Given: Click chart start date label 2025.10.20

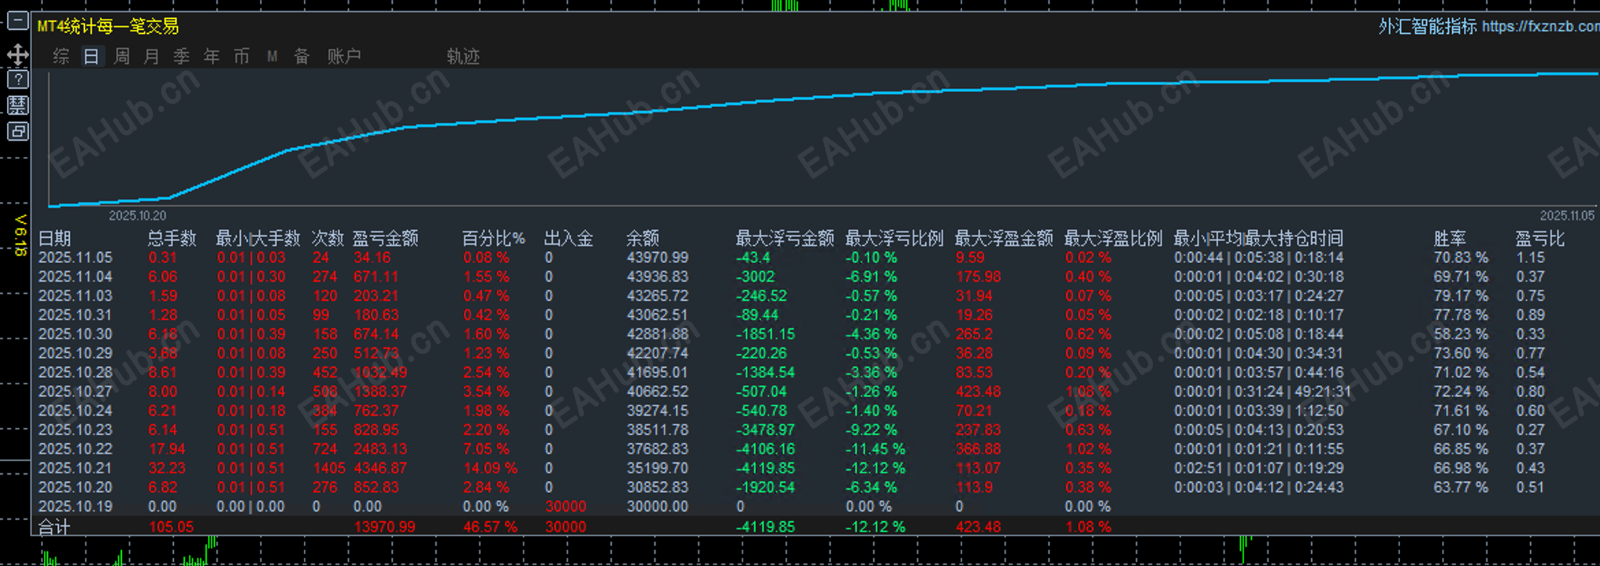Looking at the screenshot, I should coord(138,216).
